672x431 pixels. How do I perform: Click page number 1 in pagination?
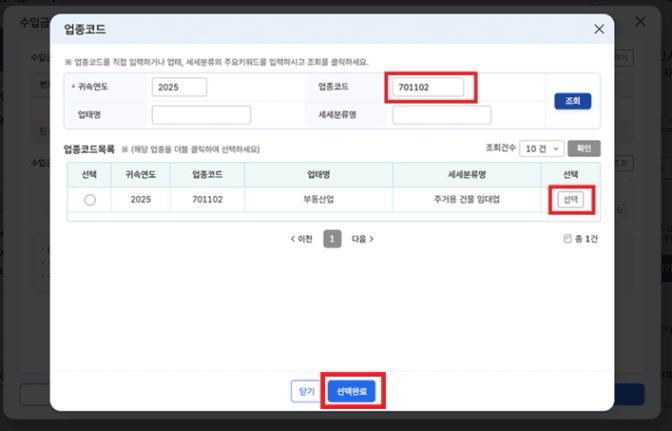[x=332, y=239]
